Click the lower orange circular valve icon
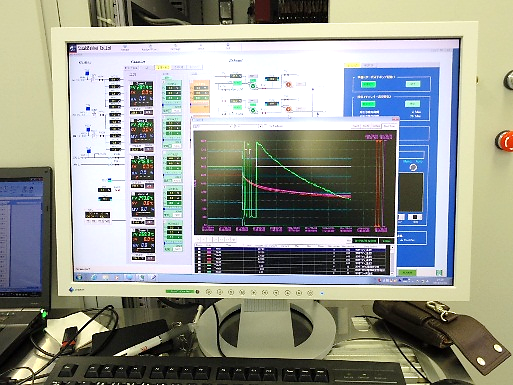 coord(289,109)
